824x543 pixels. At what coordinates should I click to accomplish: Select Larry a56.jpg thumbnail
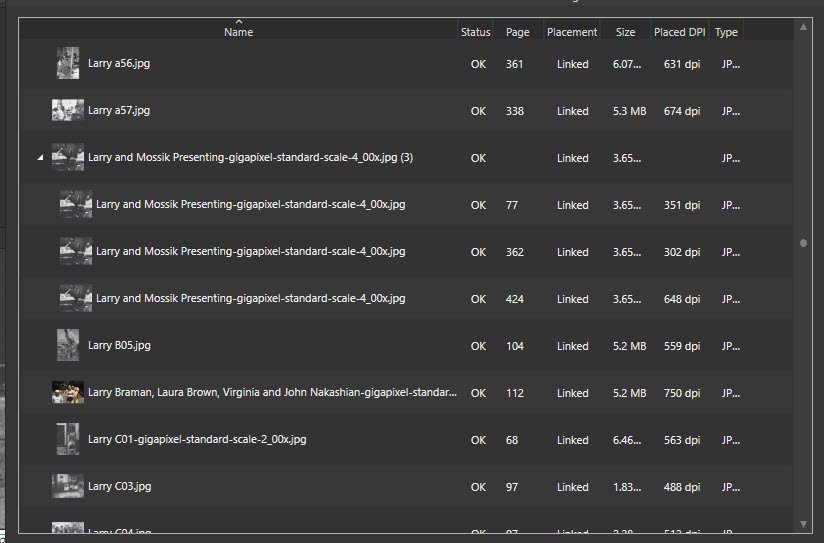click(x=68, y=63)
